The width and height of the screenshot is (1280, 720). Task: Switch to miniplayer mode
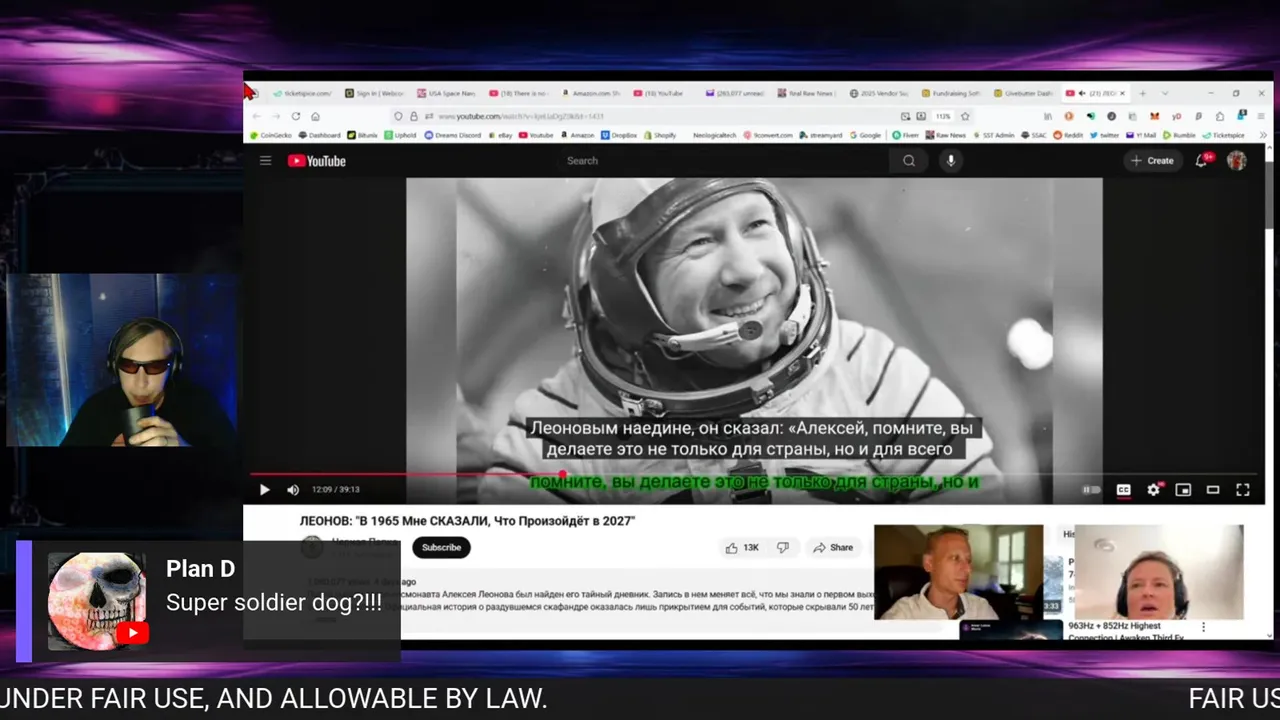coord(1183,490)
